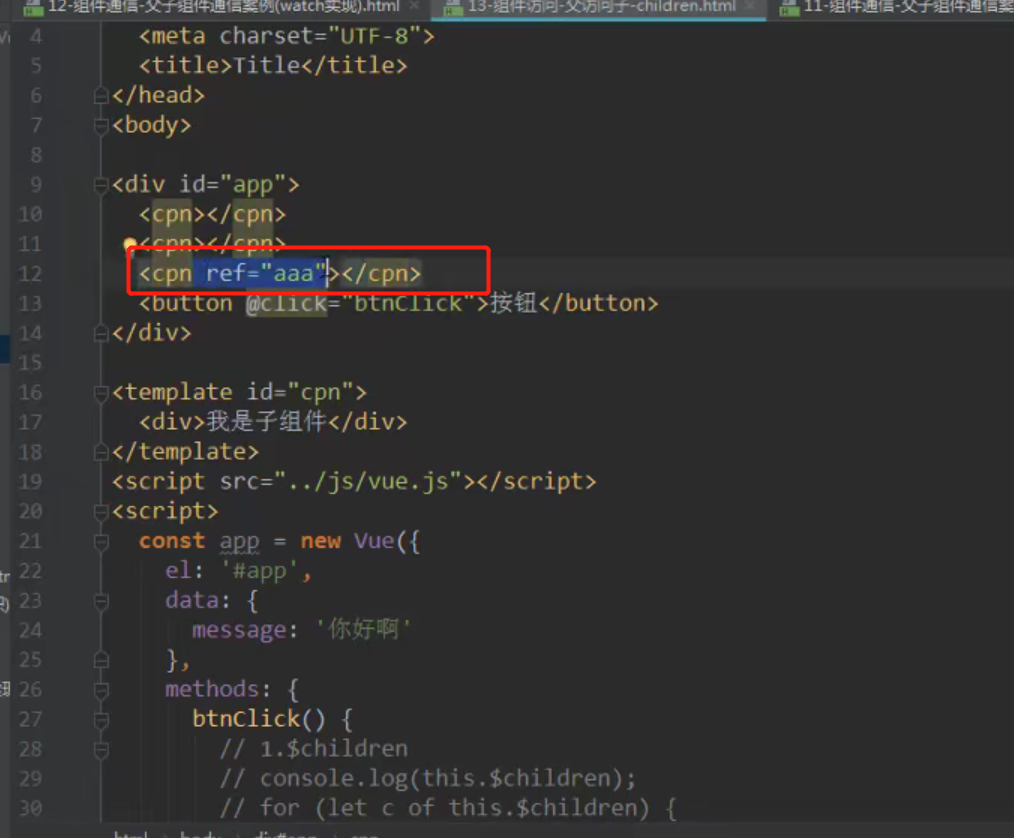Fold the data: { object on line 23
1014x838 pixels.
tap(101, 601)
